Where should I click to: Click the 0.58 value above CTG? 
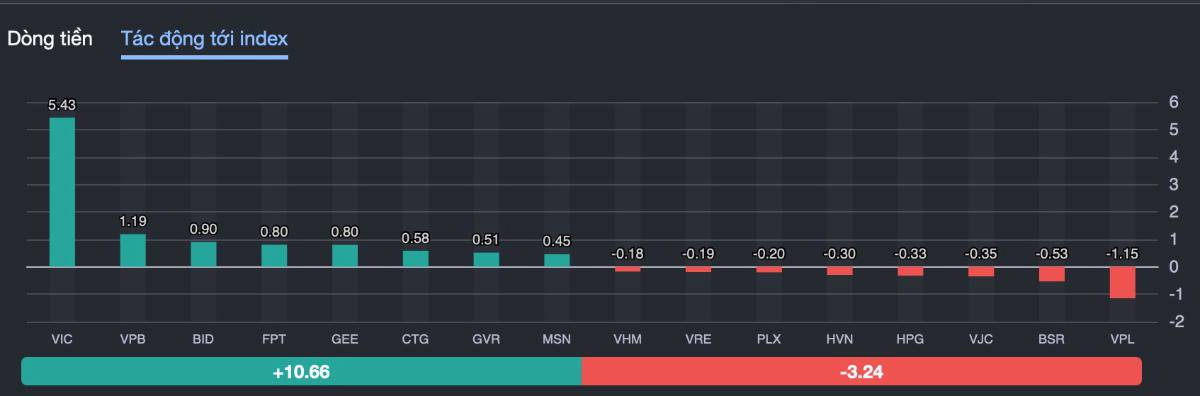coord(416,238)
